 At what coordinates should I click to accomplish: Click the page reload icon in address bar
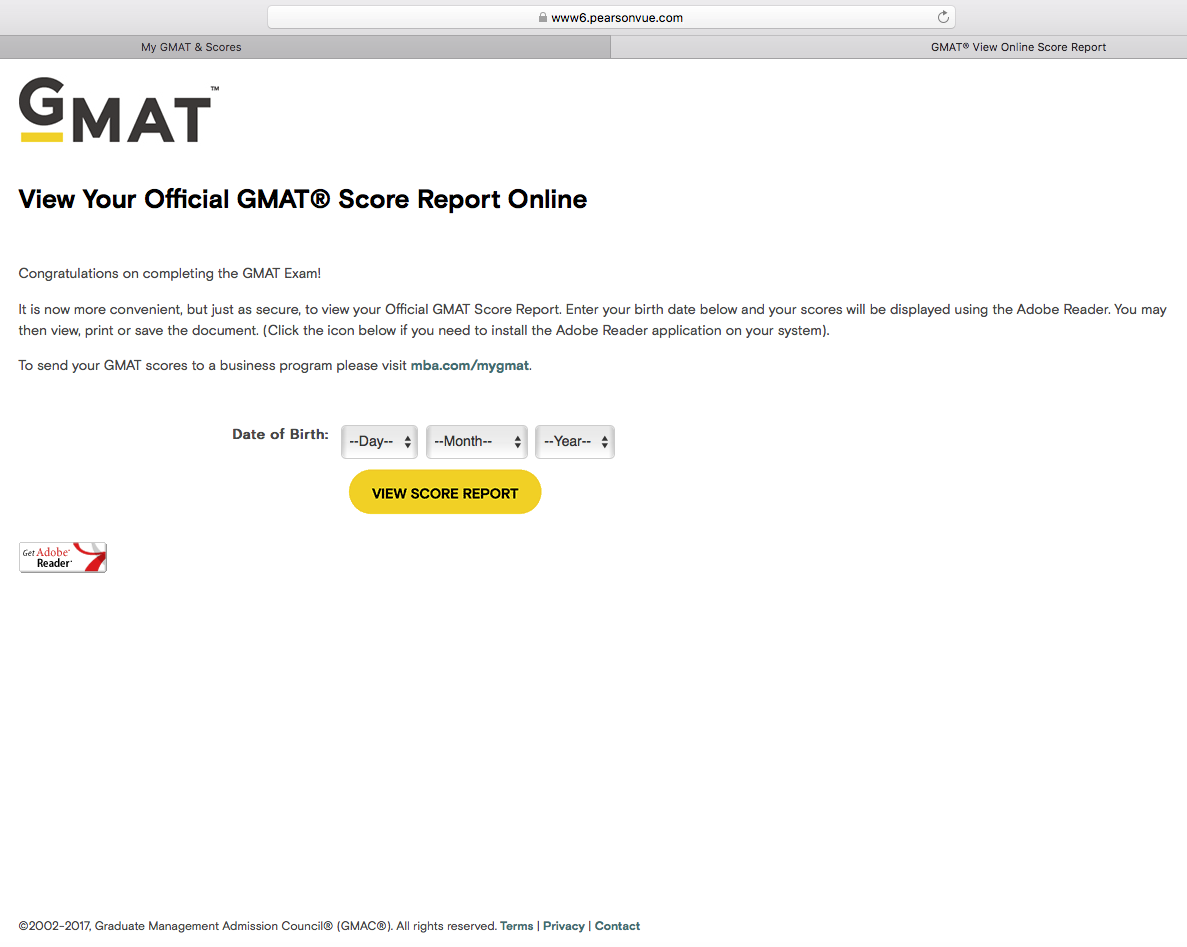coord(943,17)
